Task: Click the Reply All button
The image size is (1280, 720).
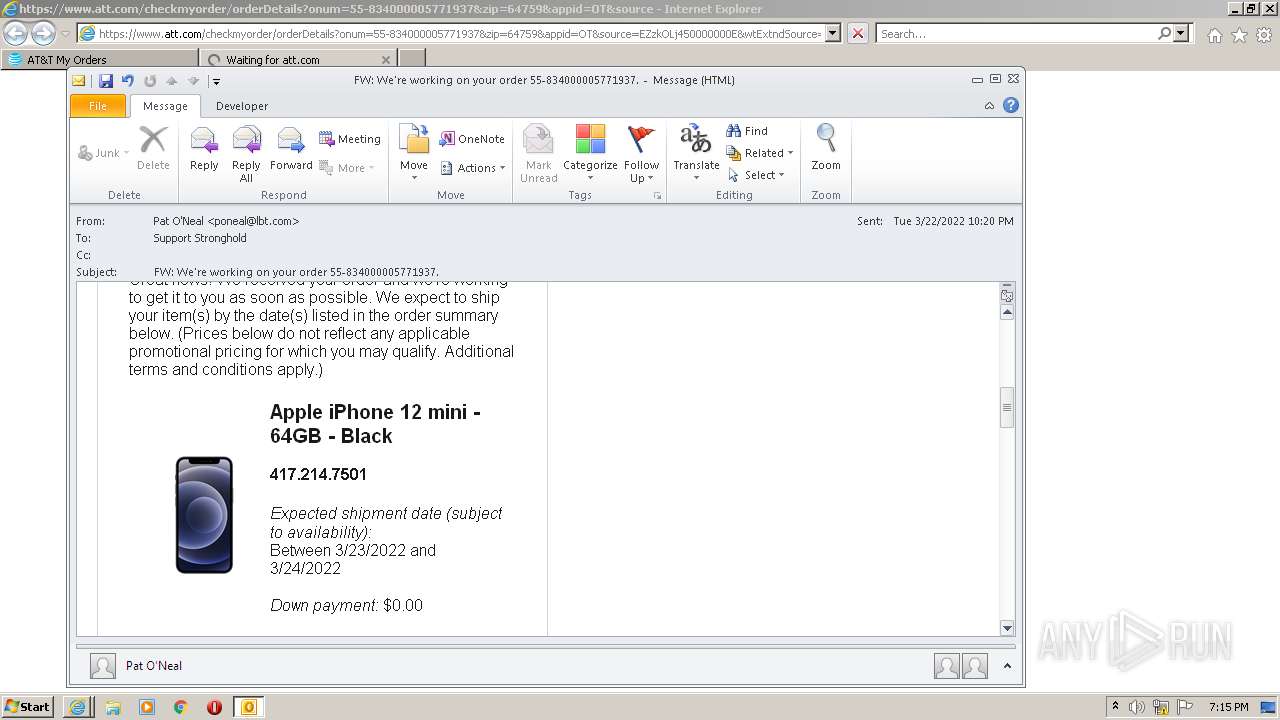Action: click(x=246, y=154)
